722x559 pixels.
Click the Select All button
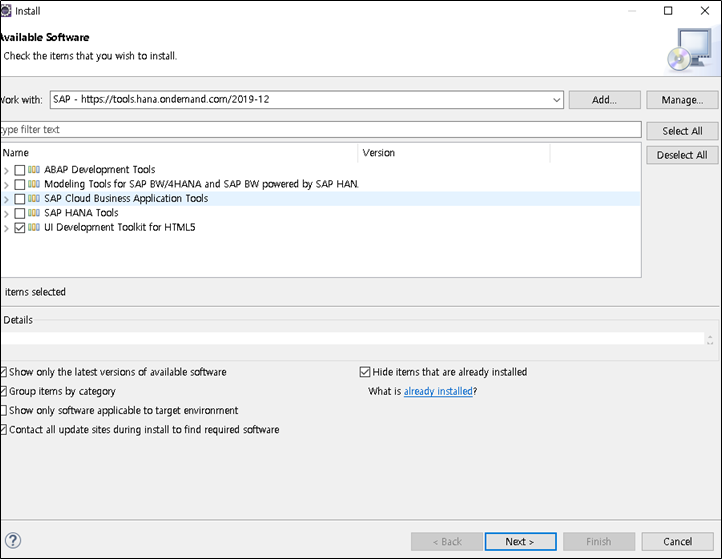[x=682, y=131]
